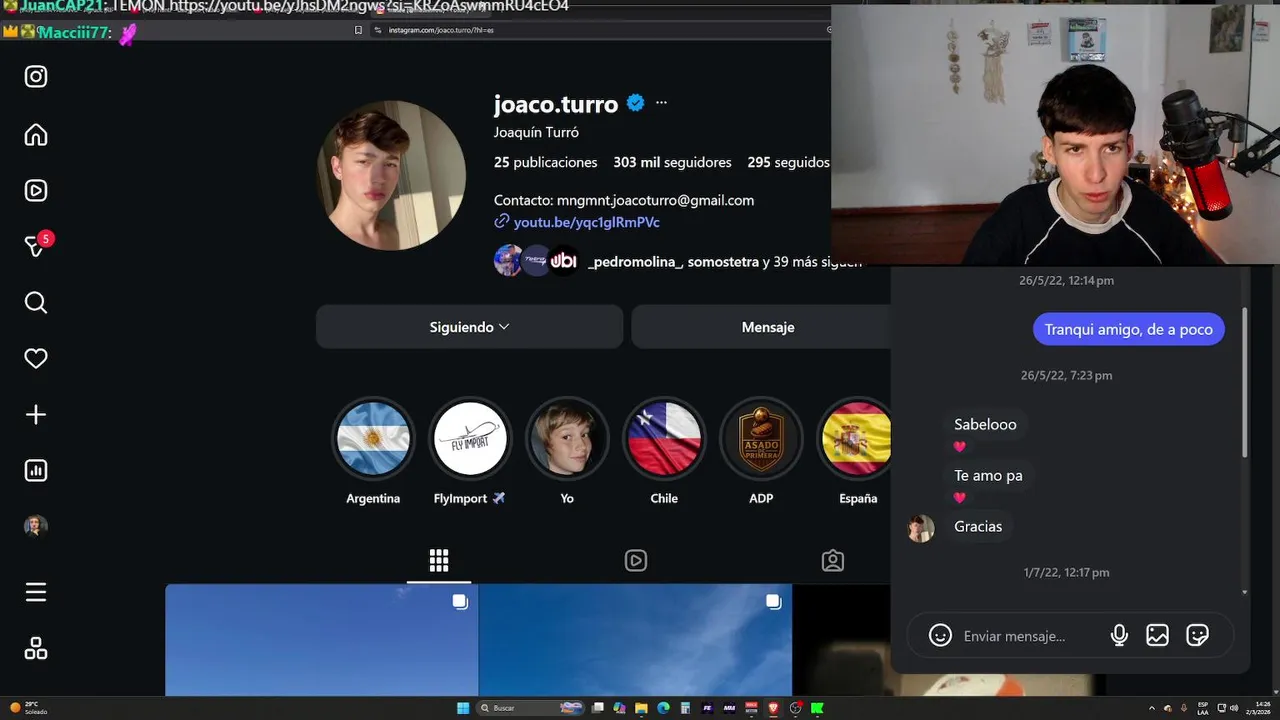Open the Reels icon in sidebar

(x=36, y=190)
